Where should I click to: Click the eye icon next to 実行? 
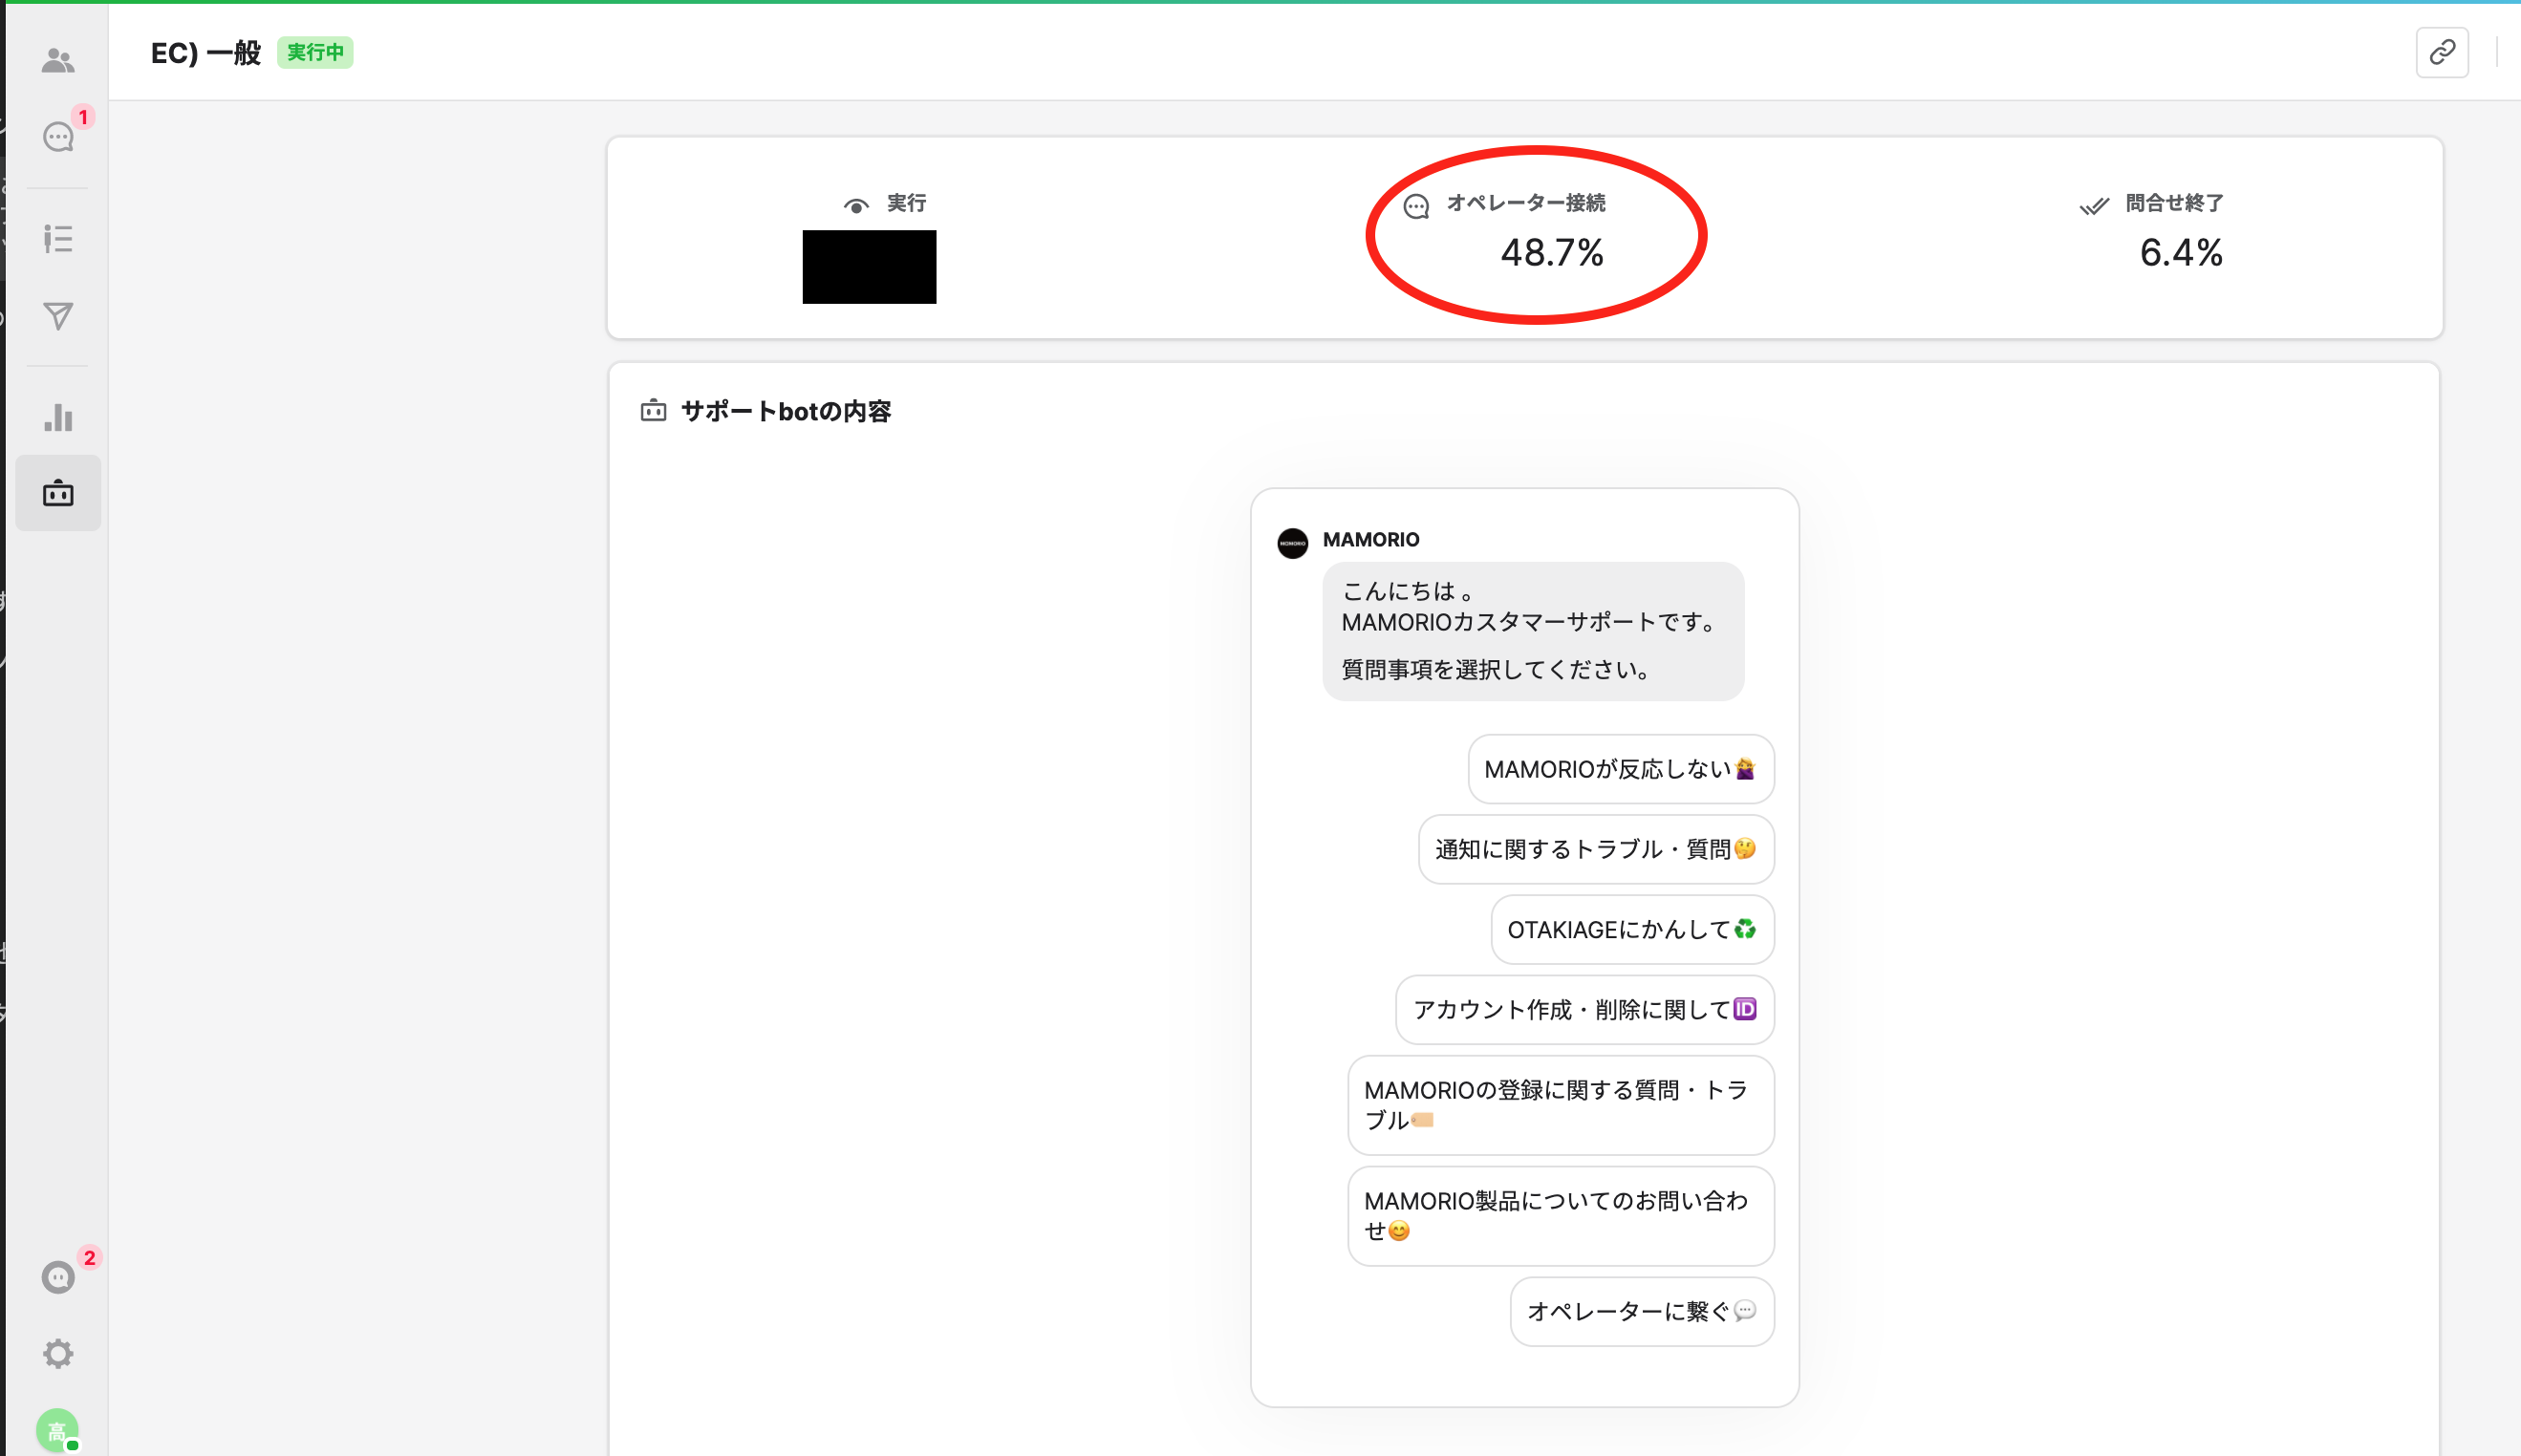coord(856,205)
